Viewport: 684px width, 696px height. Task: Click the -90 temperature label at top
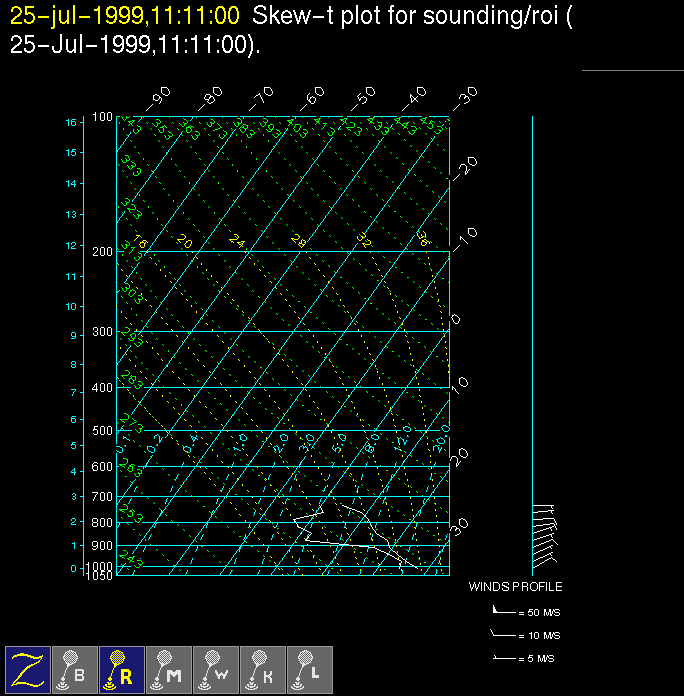point(158,98)
